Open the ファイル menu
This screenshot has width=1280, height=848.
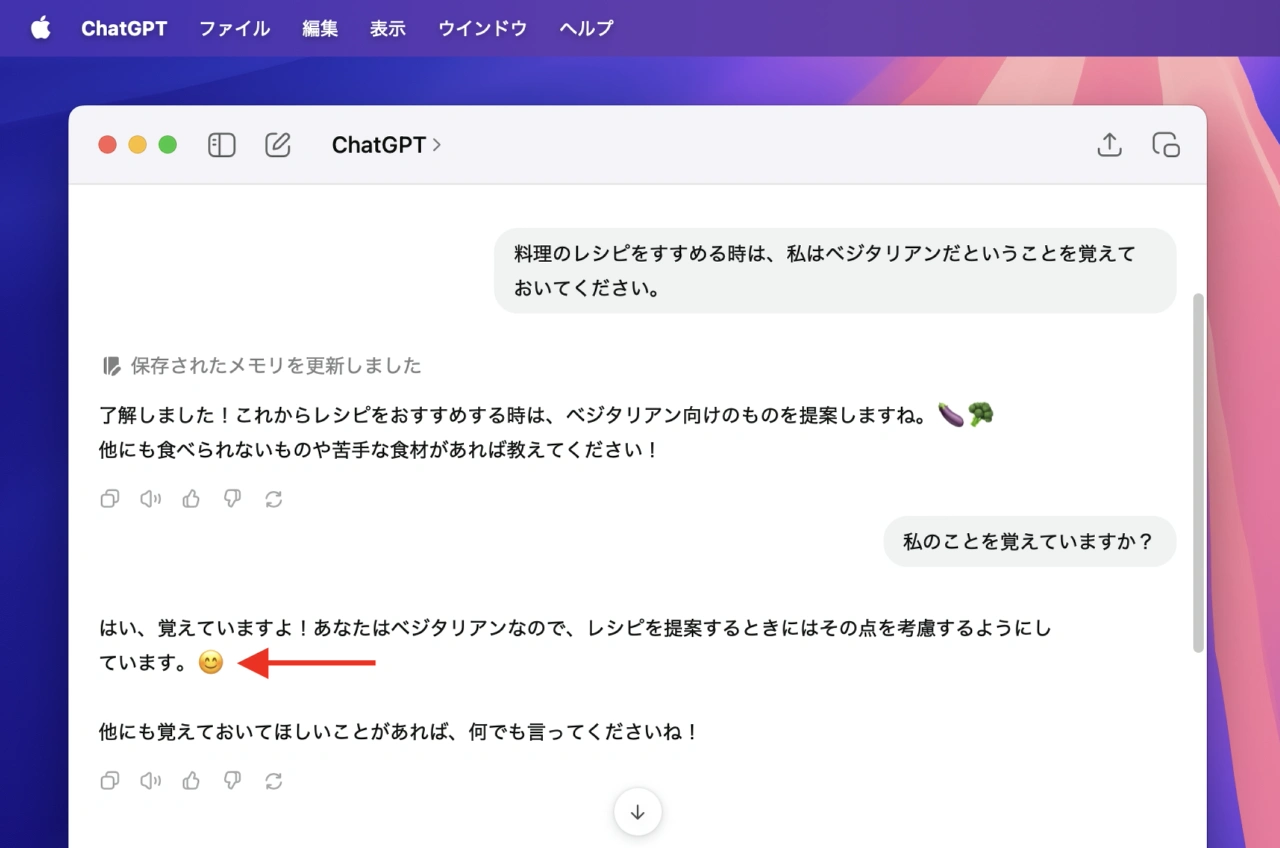(234, 28)
